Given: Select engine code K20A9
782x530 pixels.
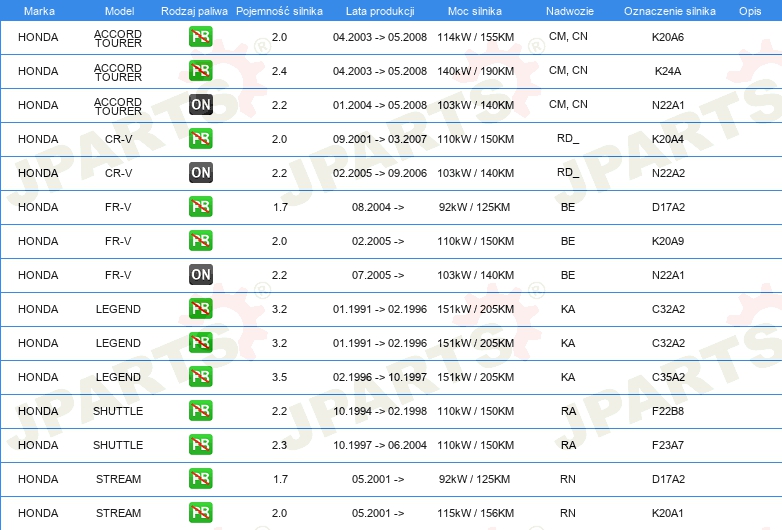Looking at the screenshot, I should (668, 241).
